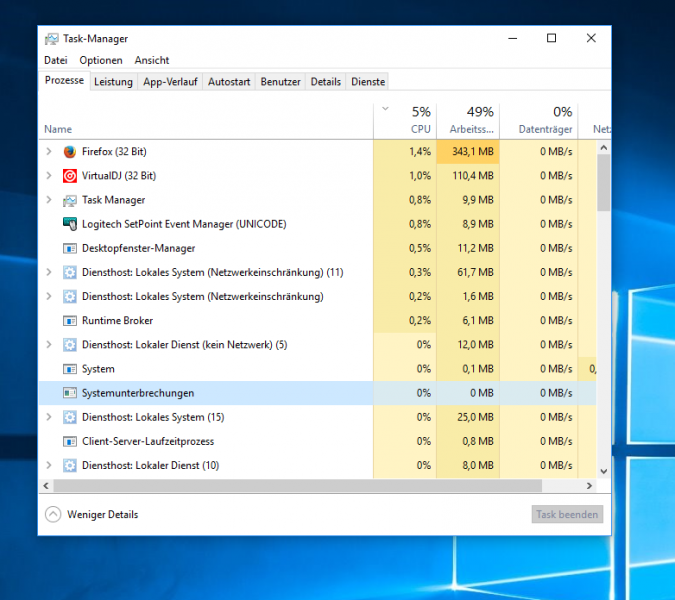The width and height of the screenshot is (675, 600).
Task: Click the vertical scrollbar thumb
Action: tap(604, 183)
